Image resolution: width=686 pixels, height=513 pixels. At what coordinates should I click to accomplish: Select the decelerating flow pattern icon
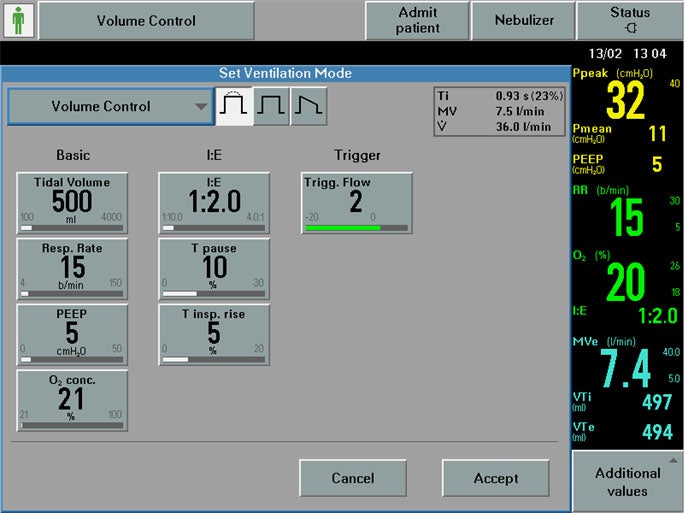point(308,107)
